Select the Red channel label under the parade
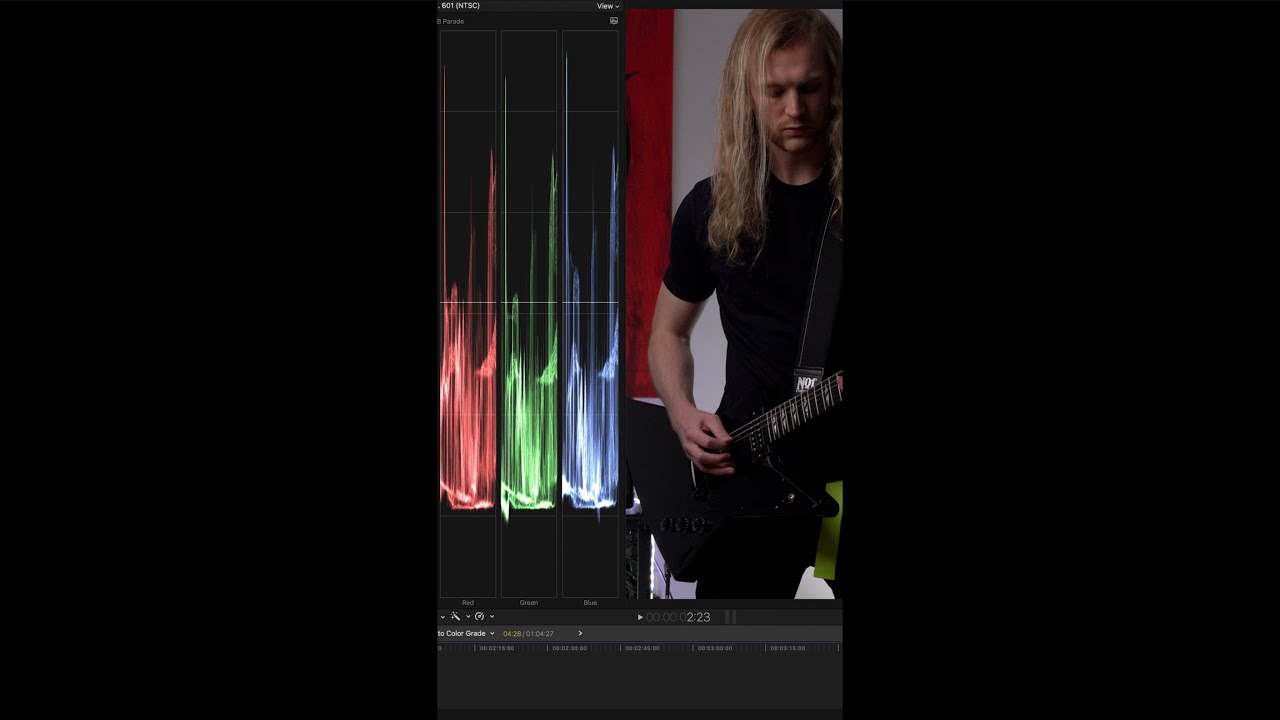This screenshot has width=1280, height=720. [x=468, y=603]
